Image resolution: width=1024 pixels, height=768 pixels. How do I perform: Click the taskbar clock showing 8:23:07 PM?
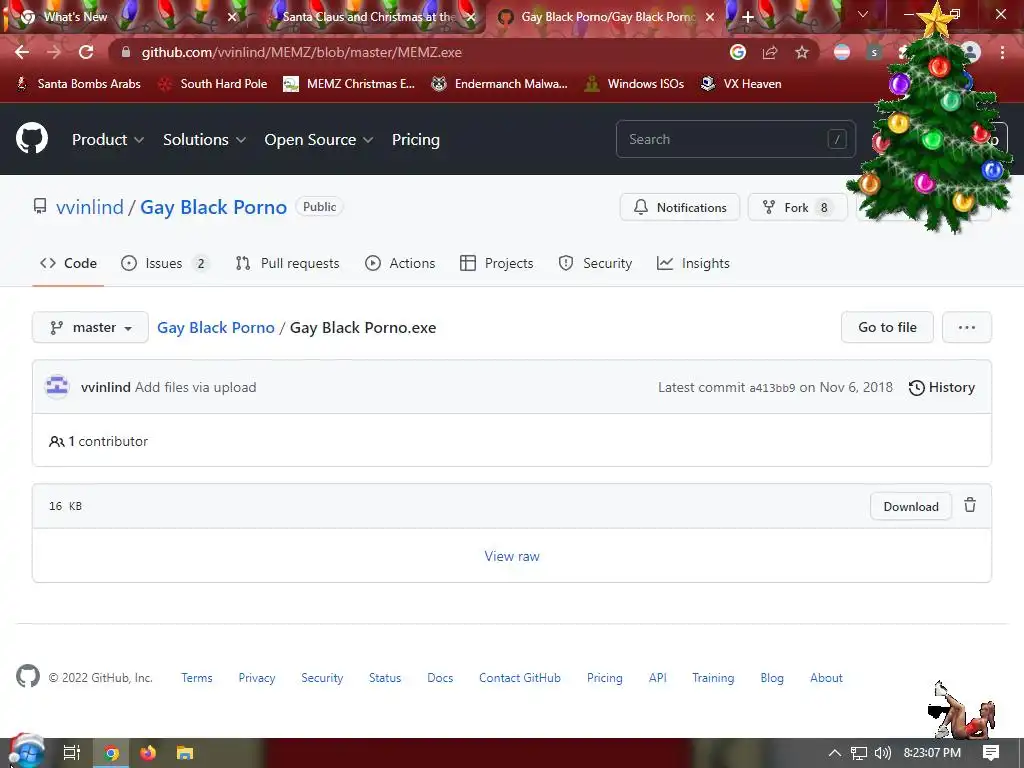coord(932,753)
